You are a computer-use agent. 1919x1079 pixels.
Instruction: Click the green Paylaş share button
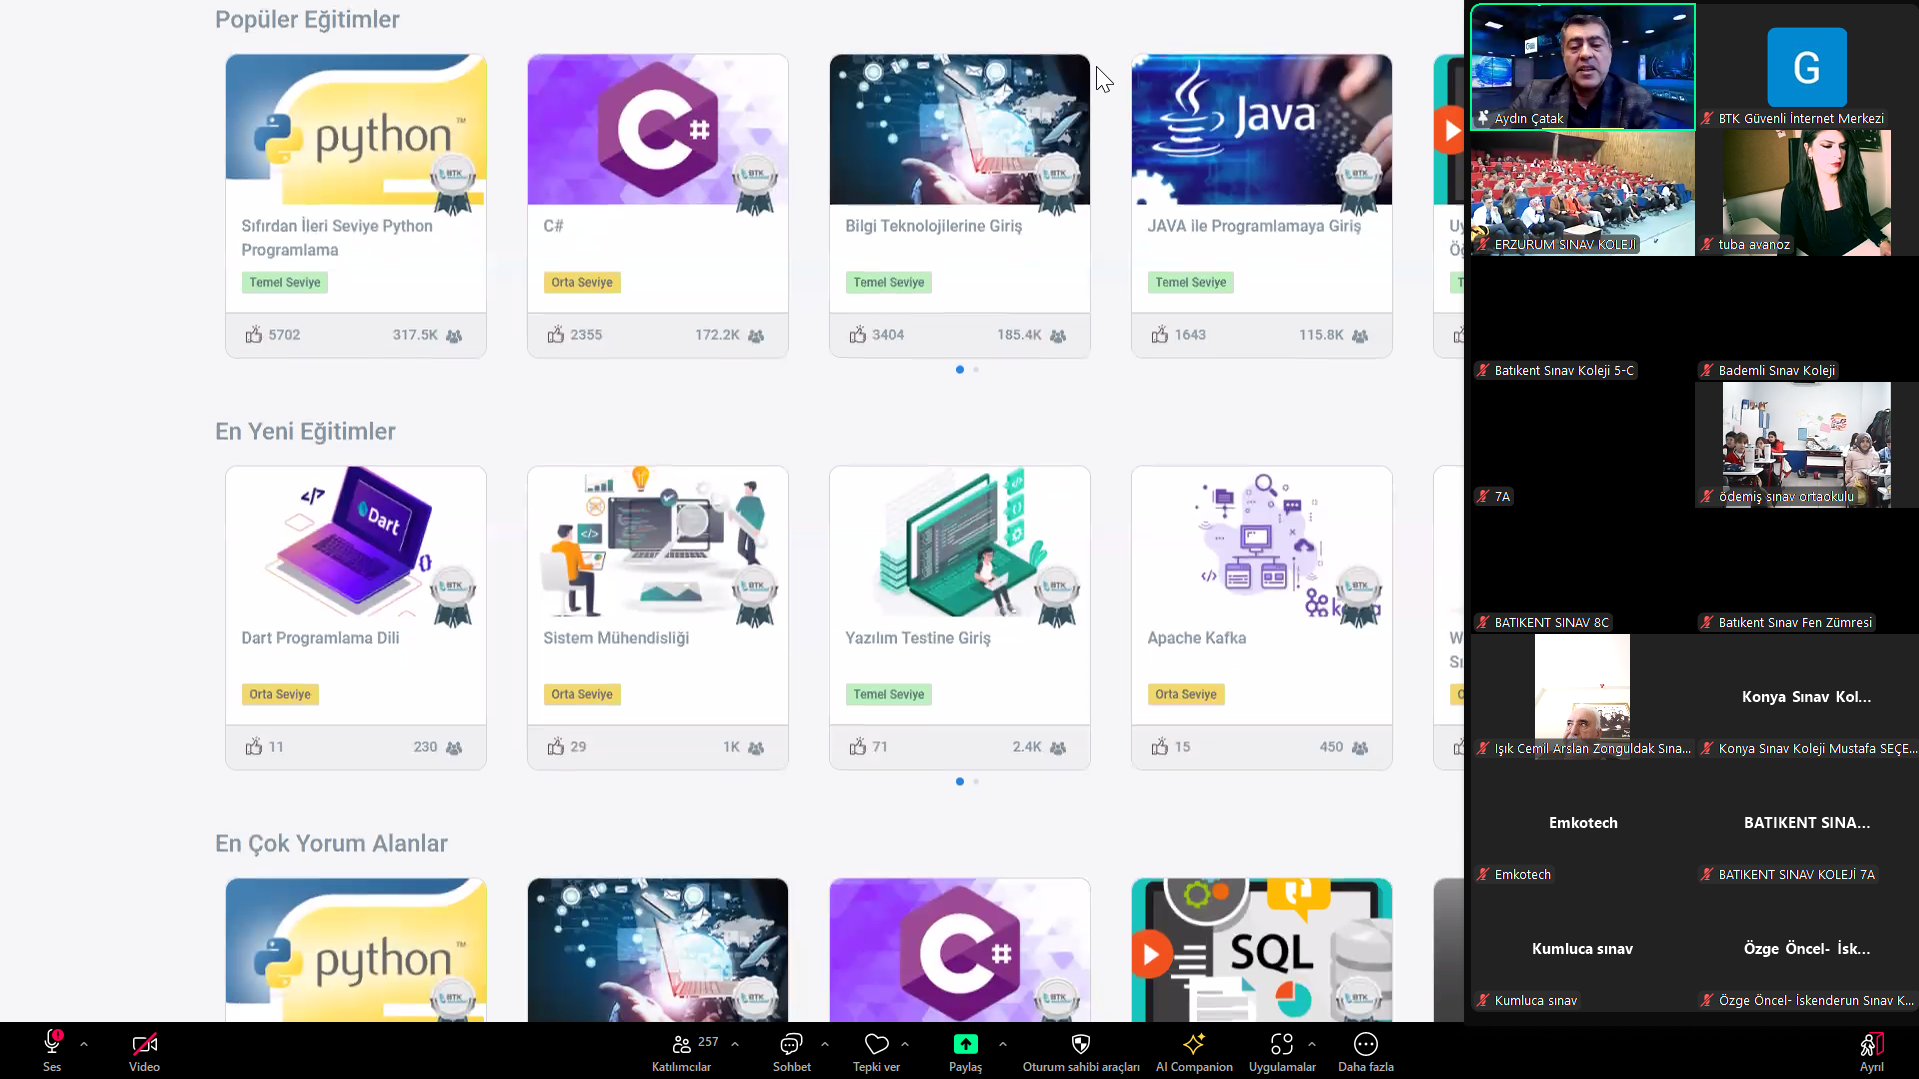965,1051
